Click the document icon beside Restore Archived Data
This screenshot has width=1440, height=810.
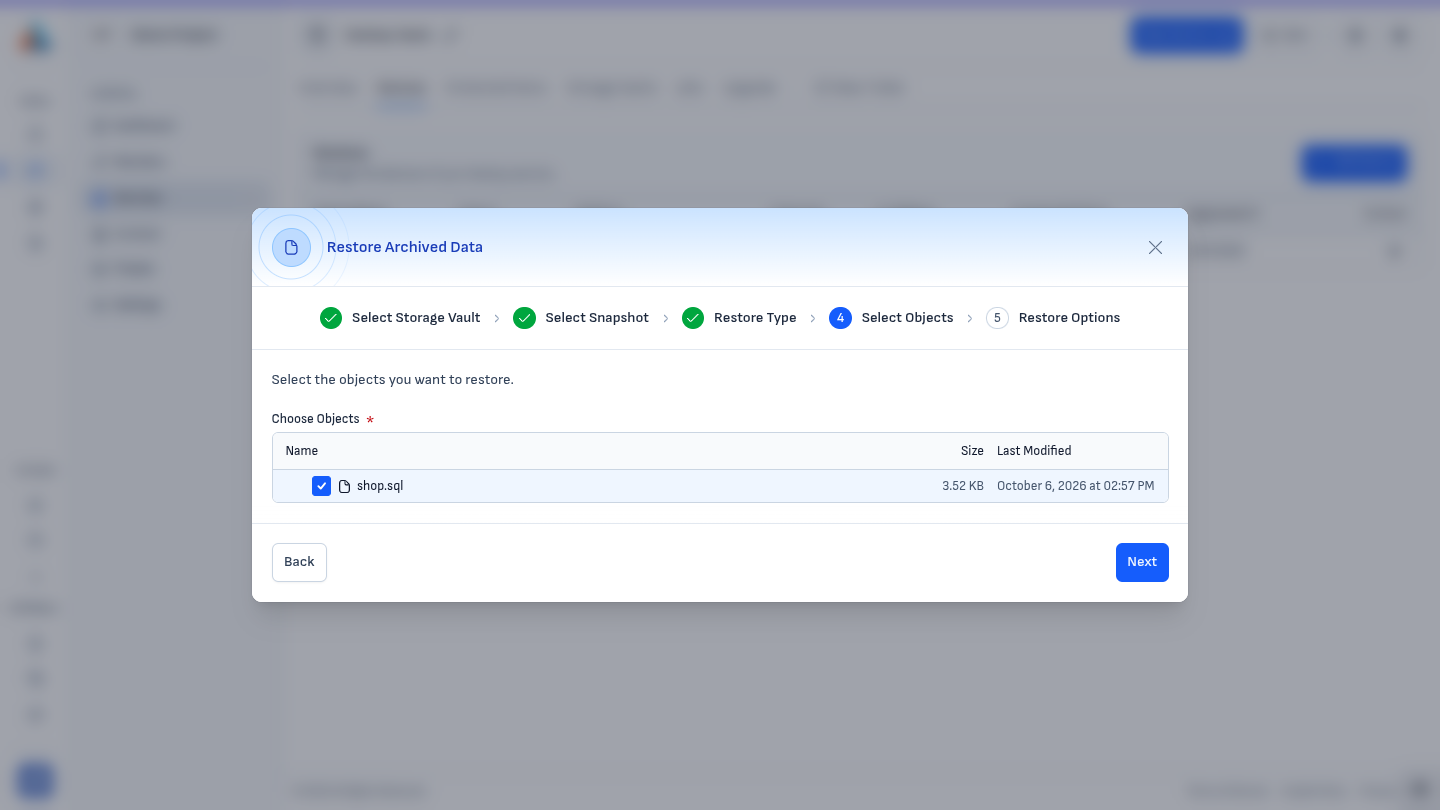[x=291, y=247]
